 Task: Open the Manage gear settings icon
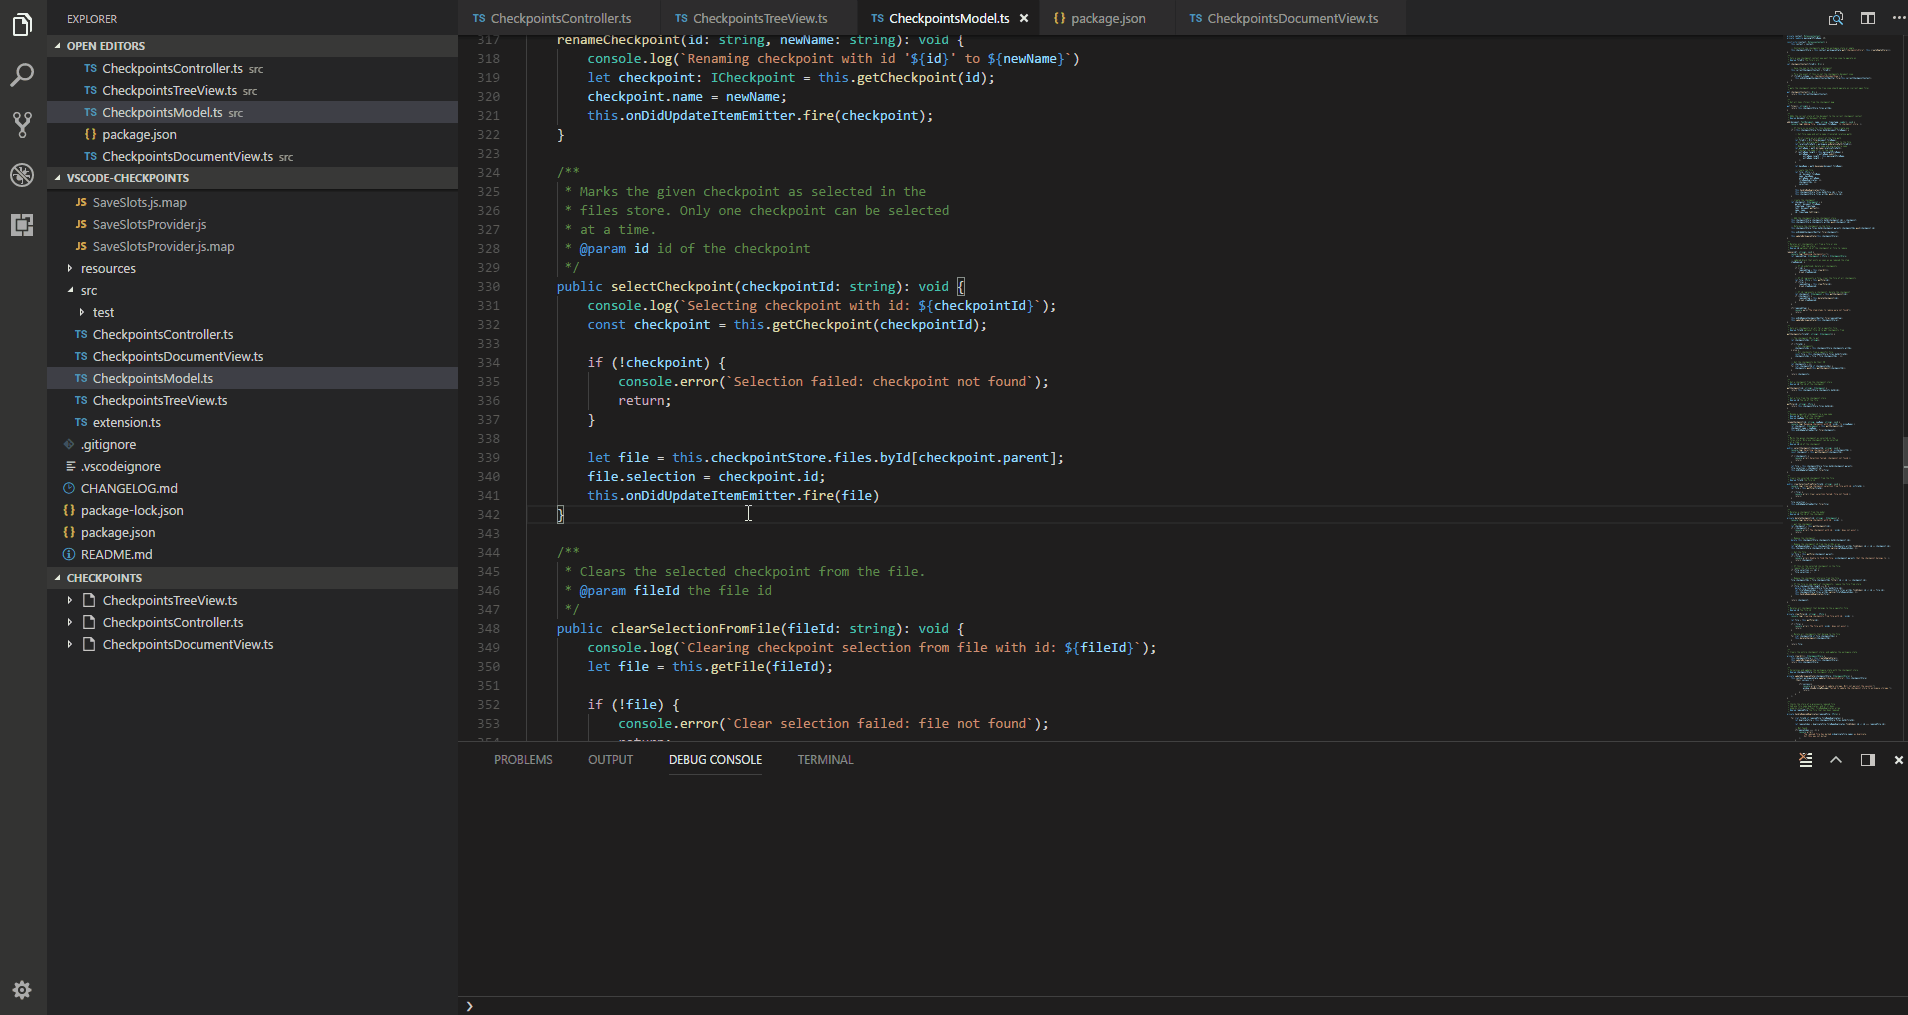[x=22, y=990]
